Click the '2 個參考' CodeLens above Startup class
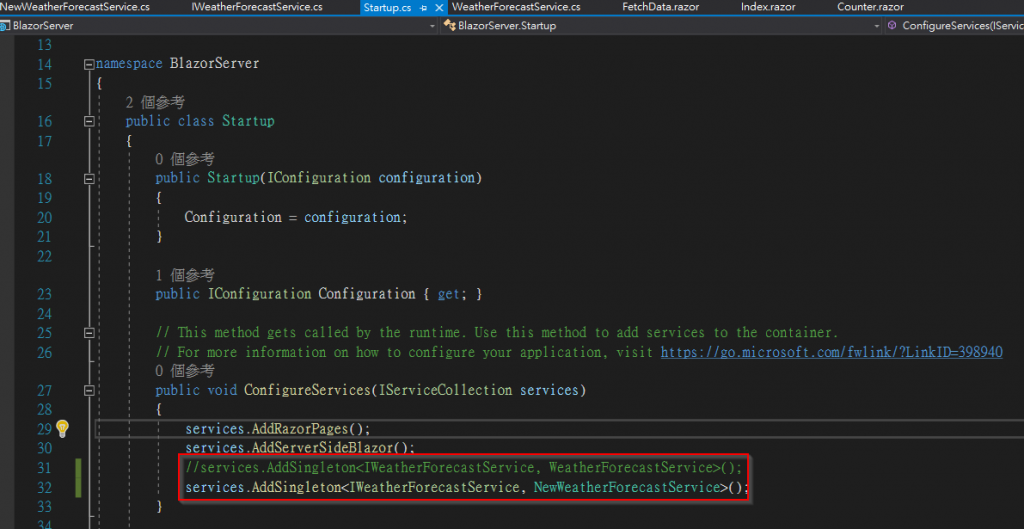 (x=155, y=103)
